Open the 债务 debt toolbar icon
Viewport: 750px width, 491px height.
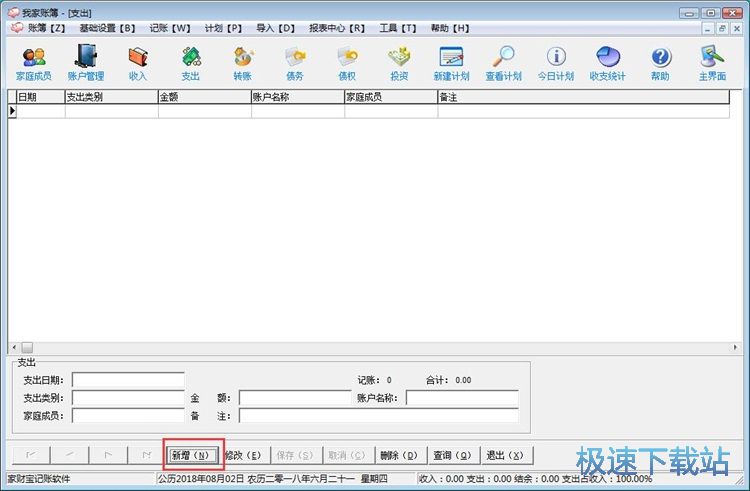coord(295,64)
